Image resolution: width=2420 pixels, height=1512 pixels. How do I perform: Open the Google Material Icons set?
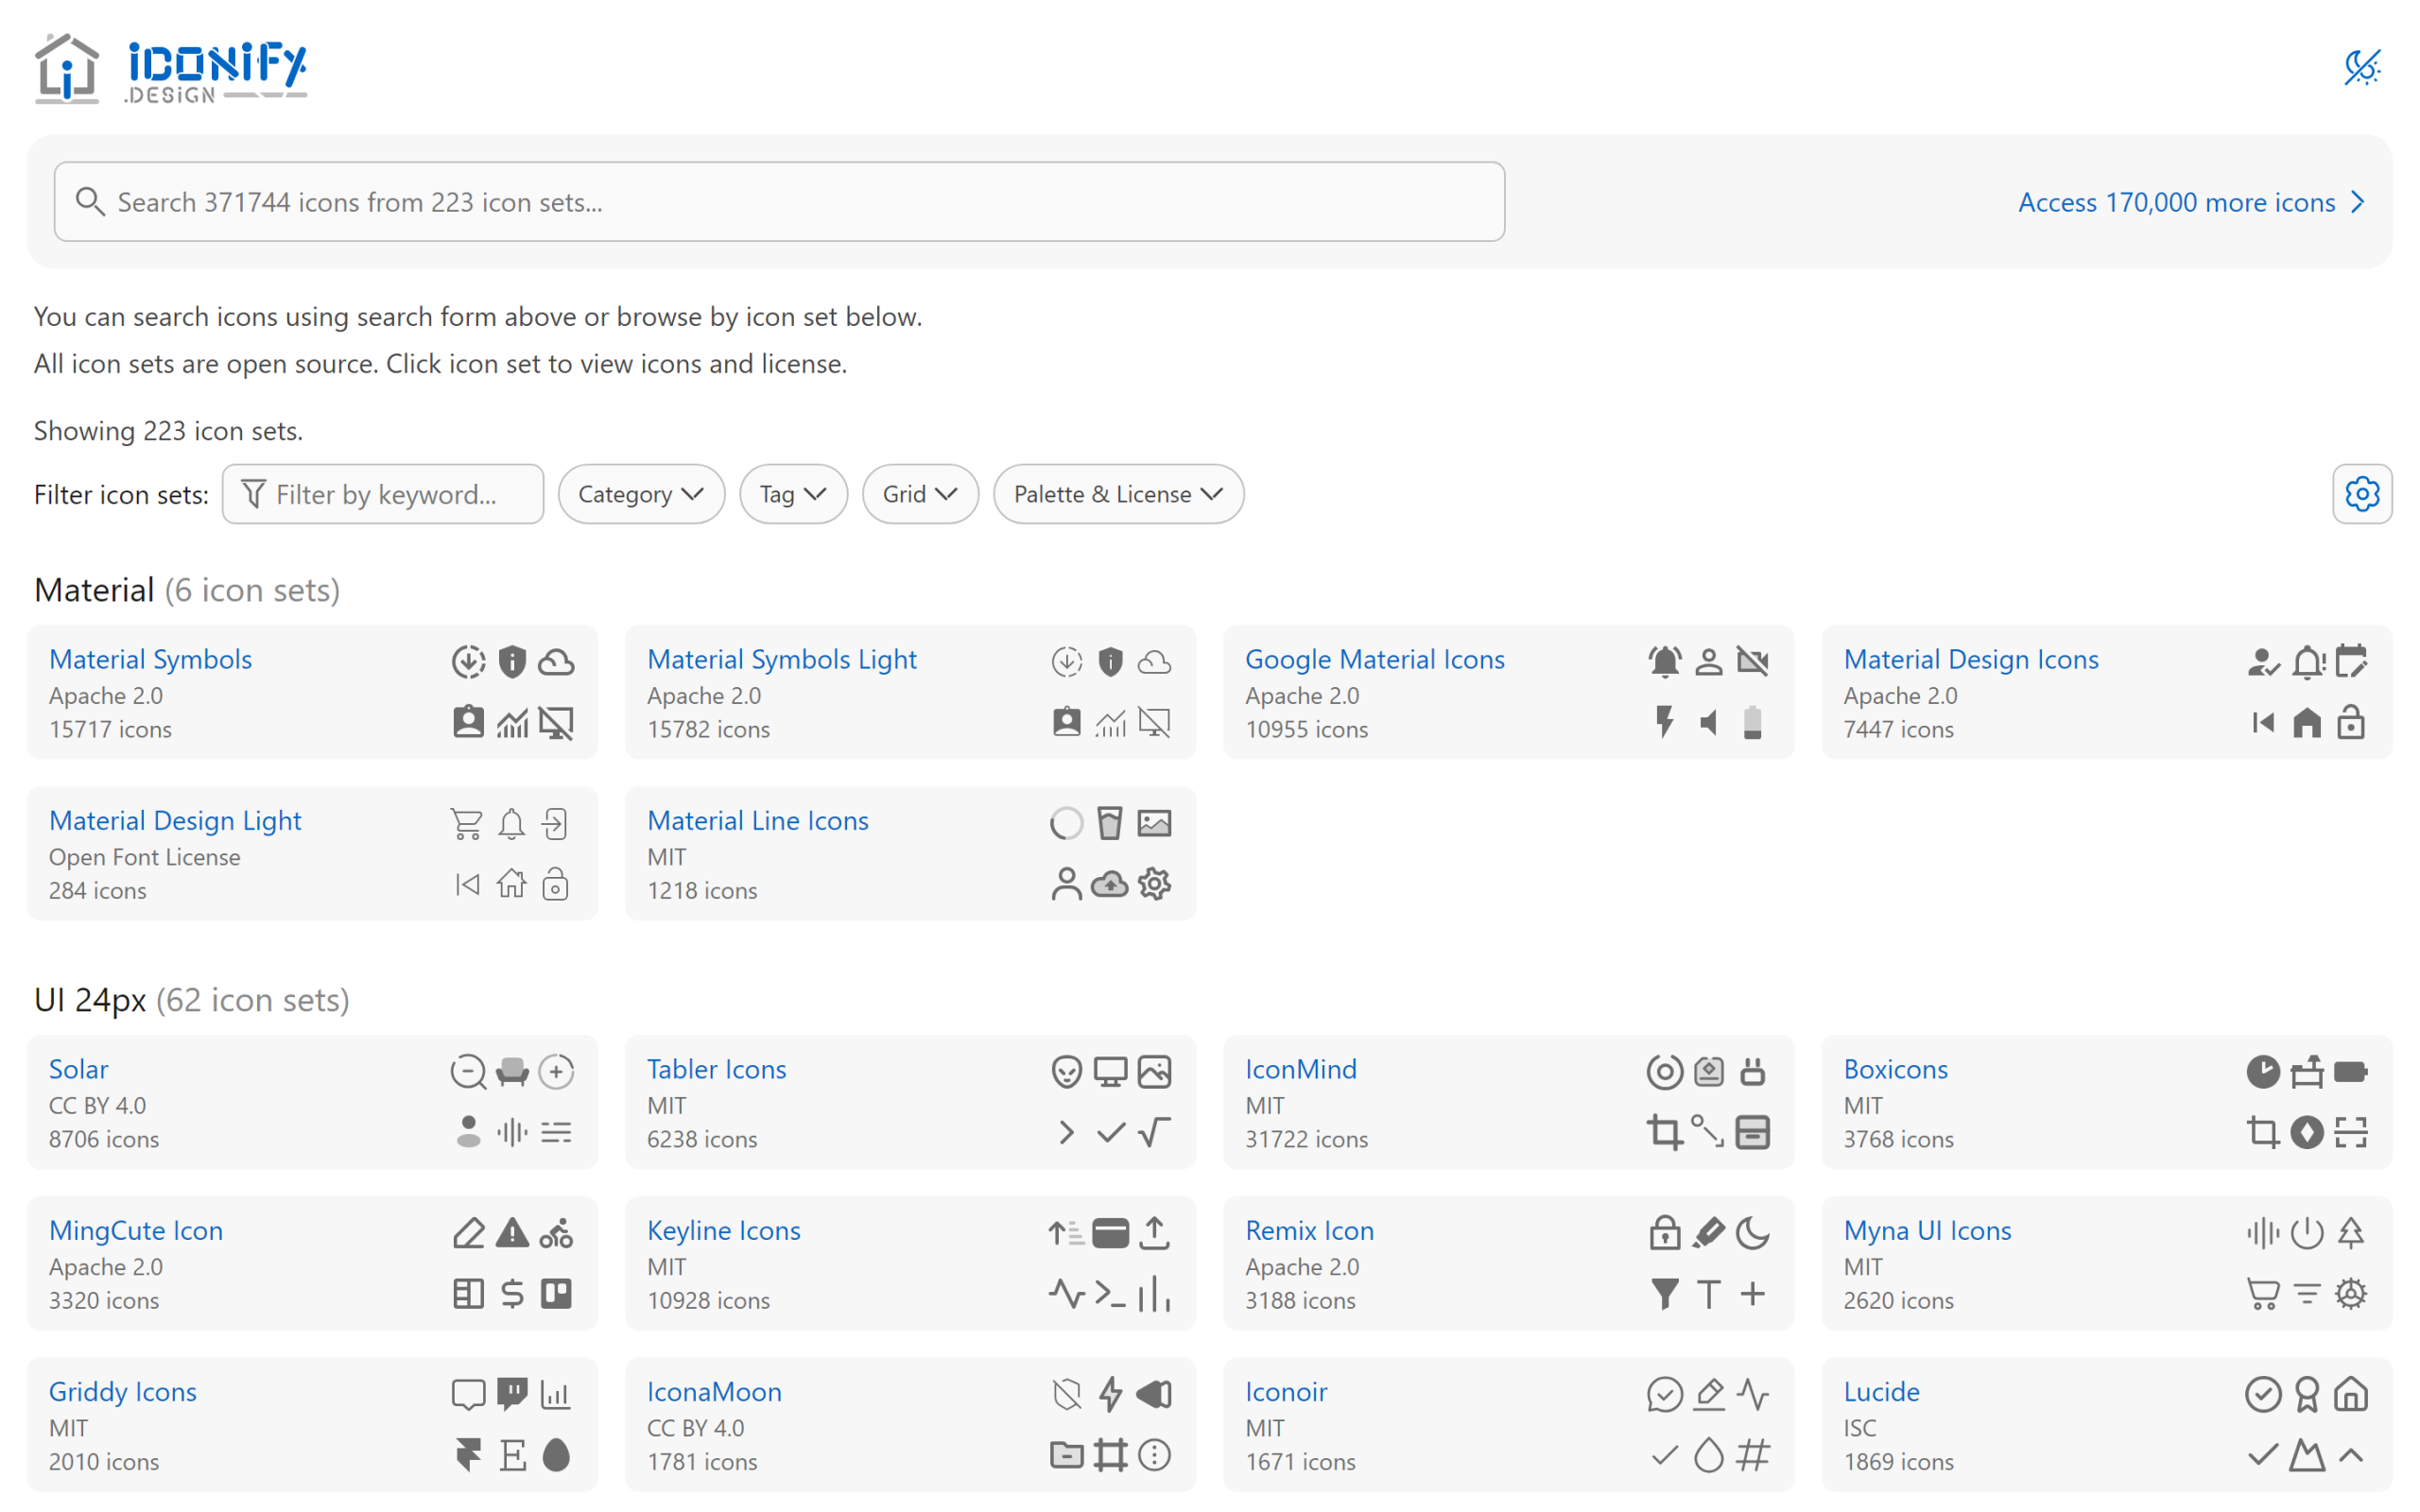[1374, 659]
